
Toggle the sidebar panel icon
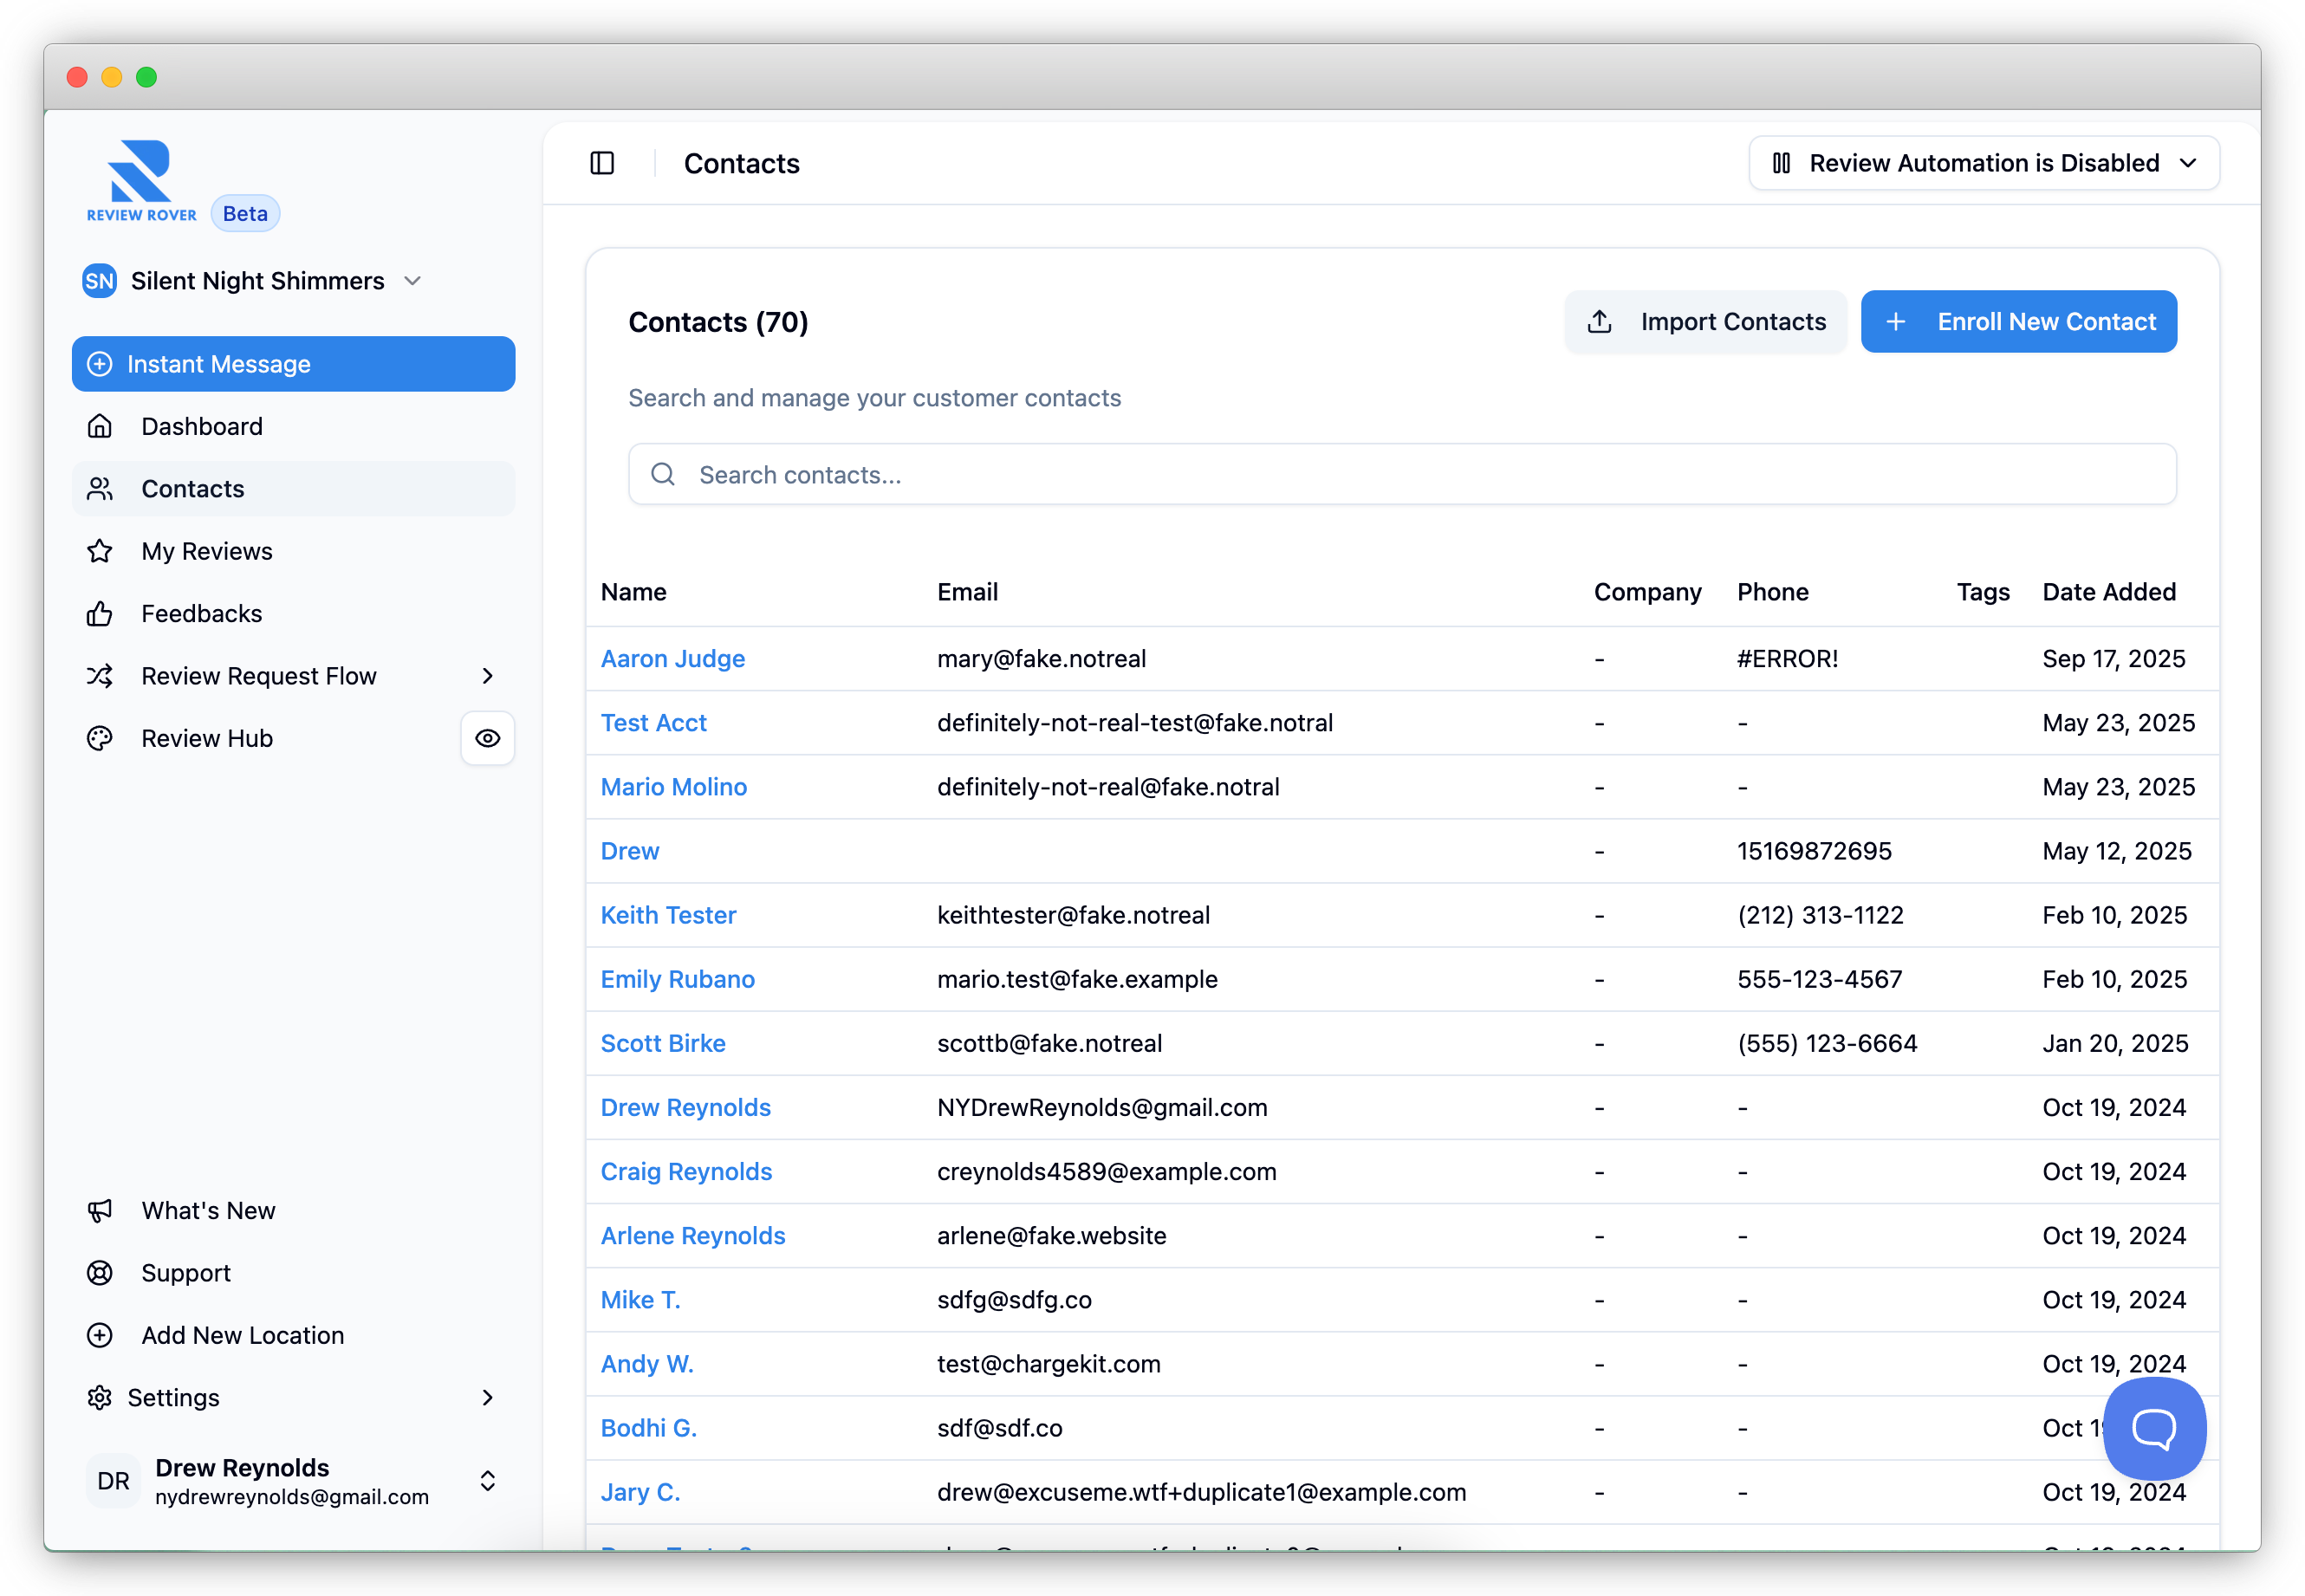click(602, 163)
